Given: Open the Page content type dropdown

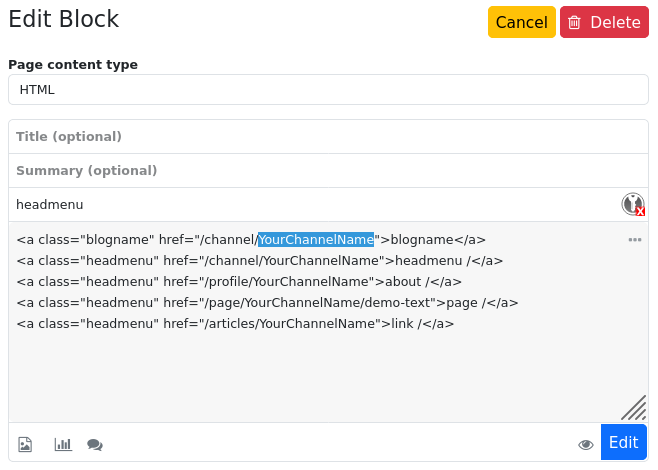Looking at the screenshot, I should point(328,89).
